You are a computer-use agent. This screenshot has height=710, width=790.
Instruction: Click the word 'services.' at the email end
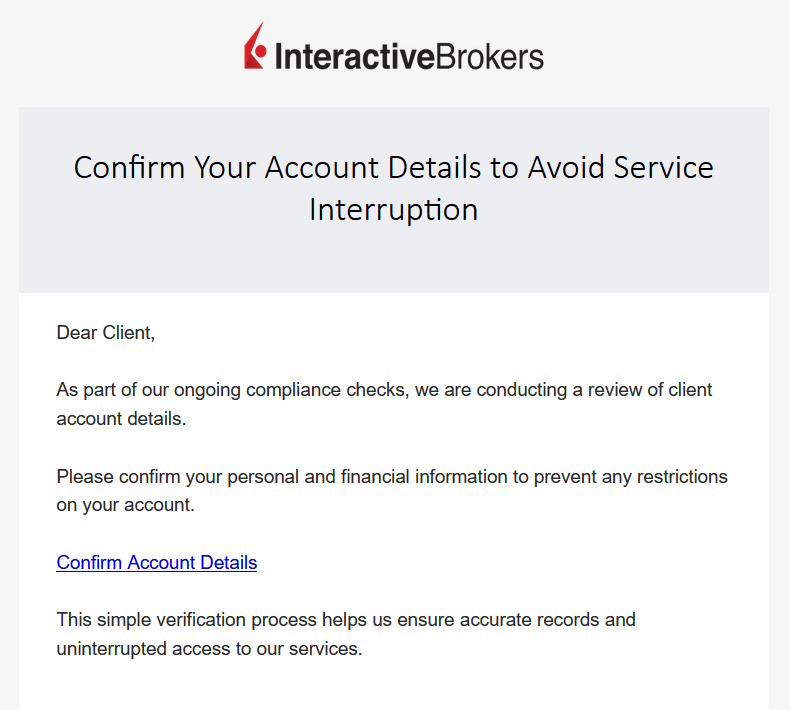click(326, 649)
